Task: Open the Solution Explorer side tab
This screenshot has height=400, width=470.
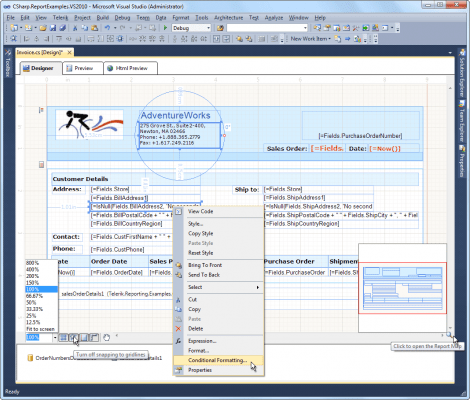Action: click(x=462, y=73)
